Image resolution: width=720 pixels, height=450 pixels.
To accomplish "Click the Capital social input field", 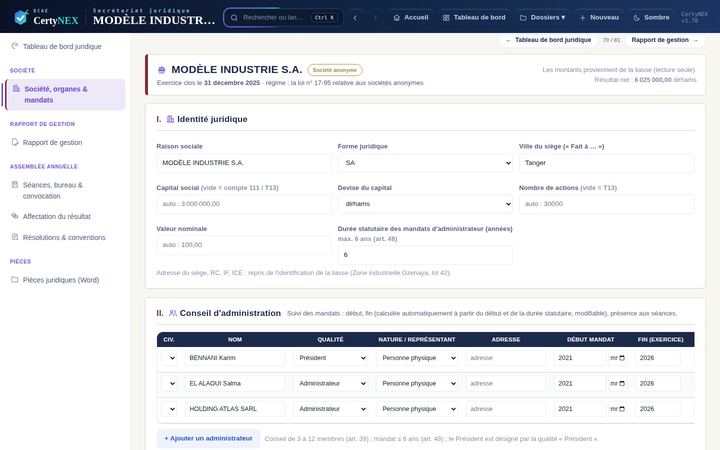I will coord(244,204).
